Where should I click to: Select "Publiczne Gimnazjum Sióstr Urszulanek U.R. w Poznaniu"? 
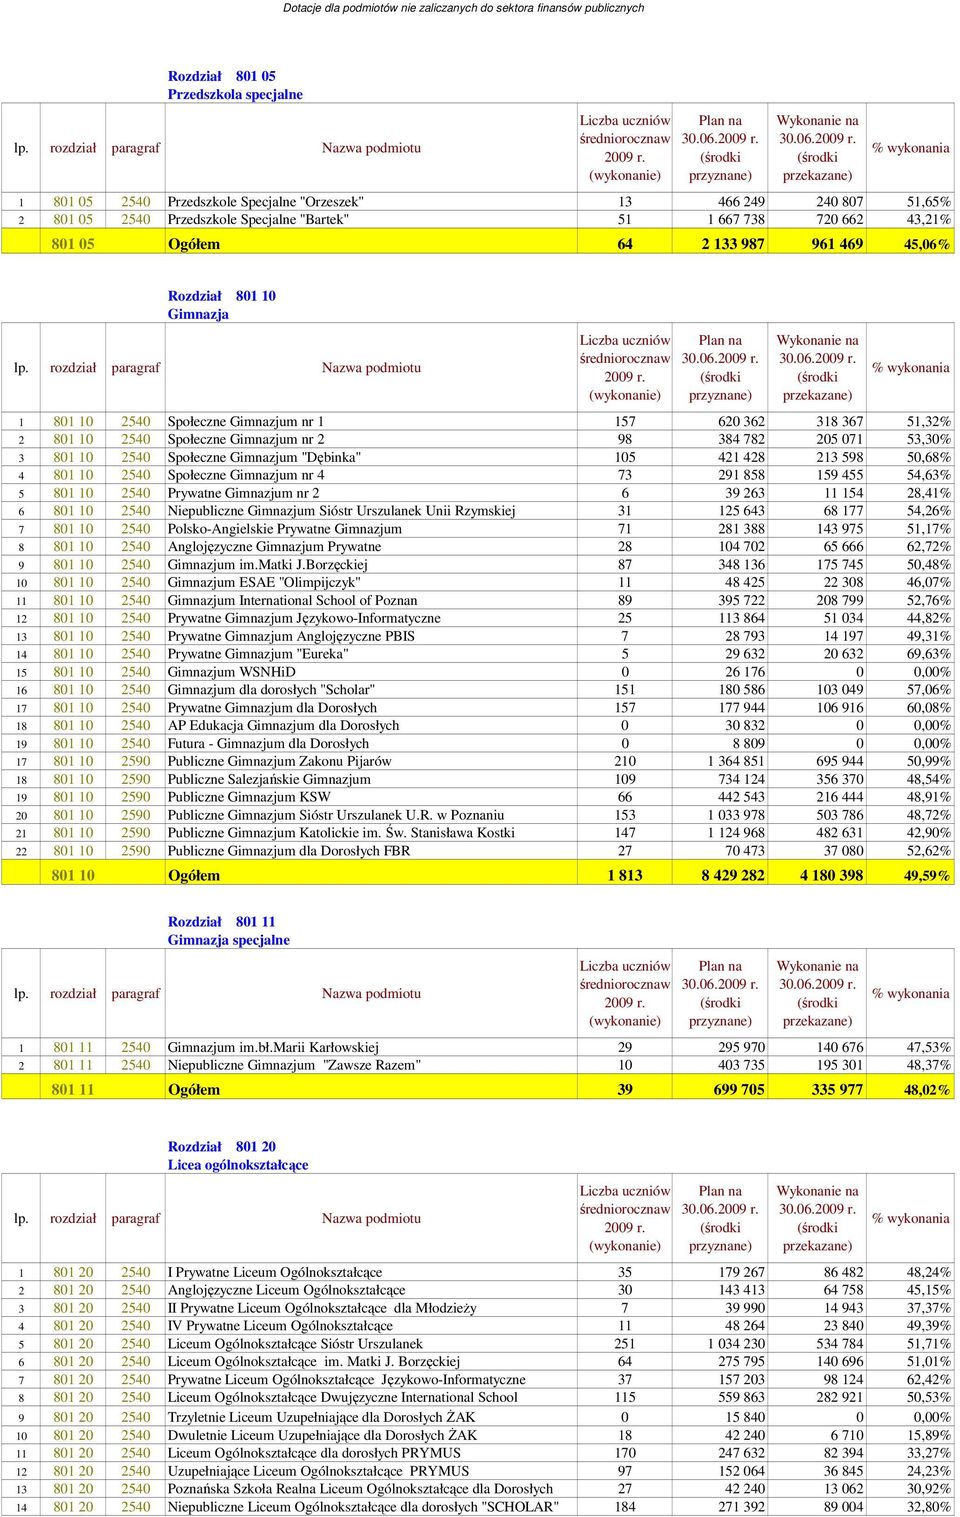[337, 818]
